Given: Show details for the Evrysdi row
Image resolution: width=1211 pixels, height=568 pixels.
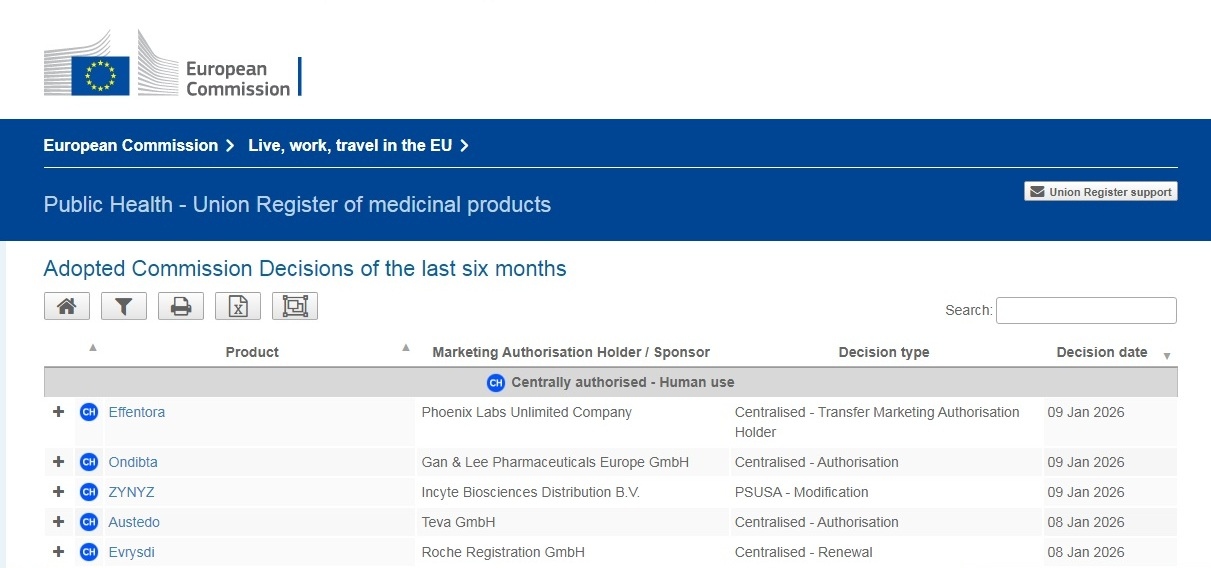Looking at the screenshot, I should pyautogui.click(x=59, y=552).
